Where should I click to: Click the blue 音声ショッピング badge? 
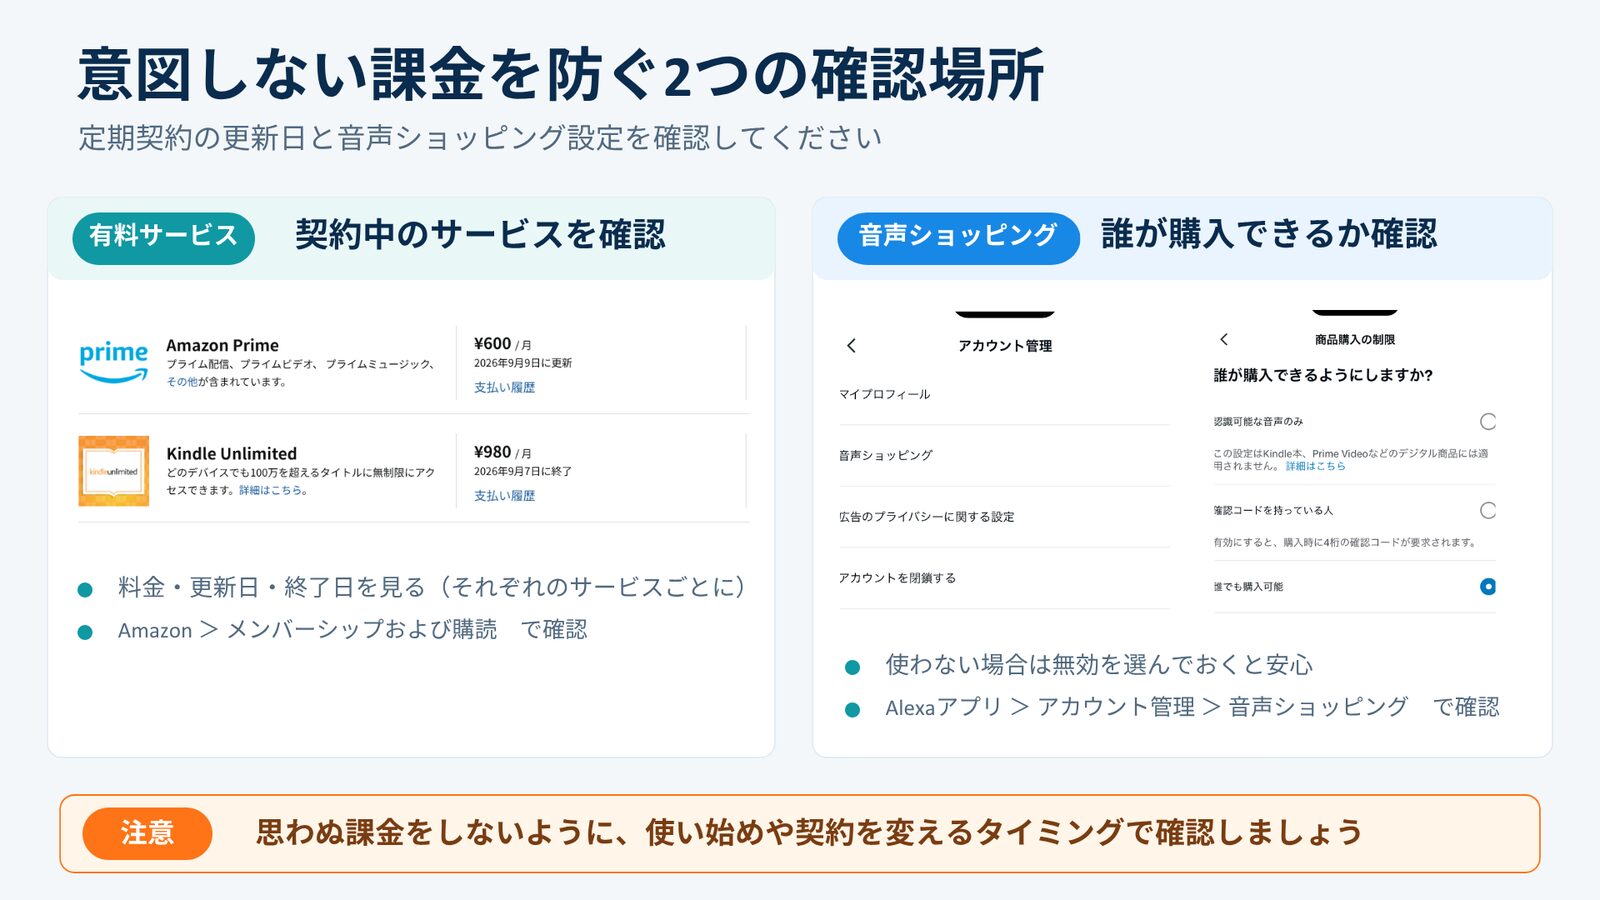tap(958, 238)
